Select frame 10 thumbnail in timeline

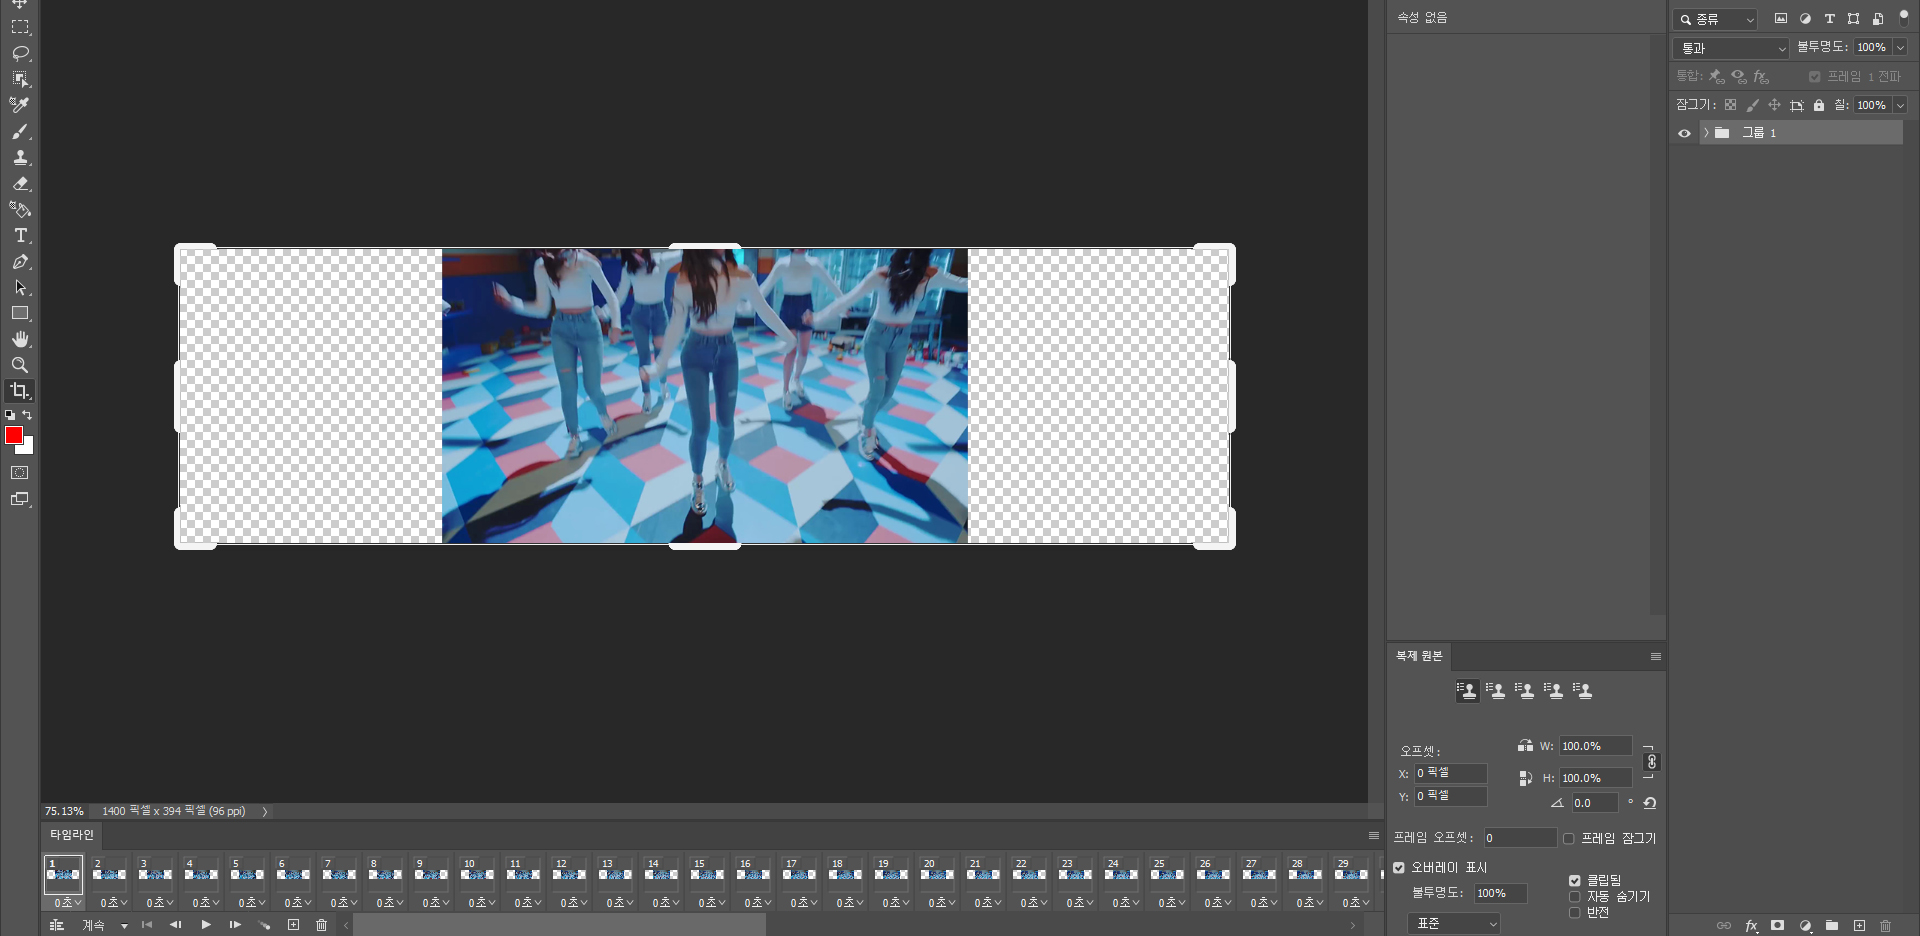click(477, 874)
